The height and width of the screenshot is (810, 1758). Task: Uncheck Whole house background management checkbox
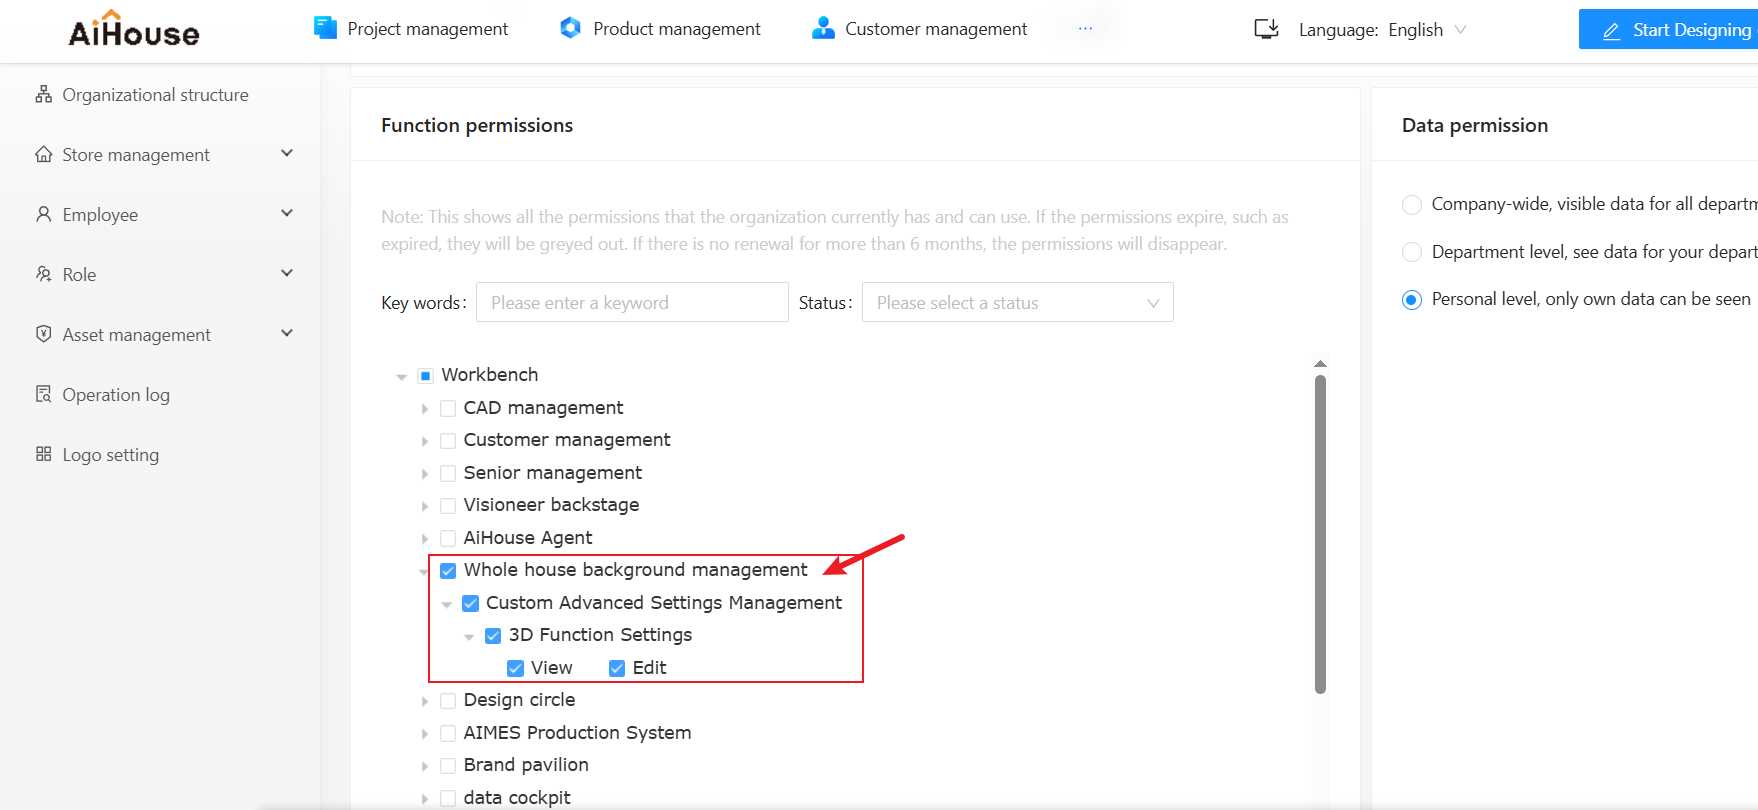click(x=448, y=570)
